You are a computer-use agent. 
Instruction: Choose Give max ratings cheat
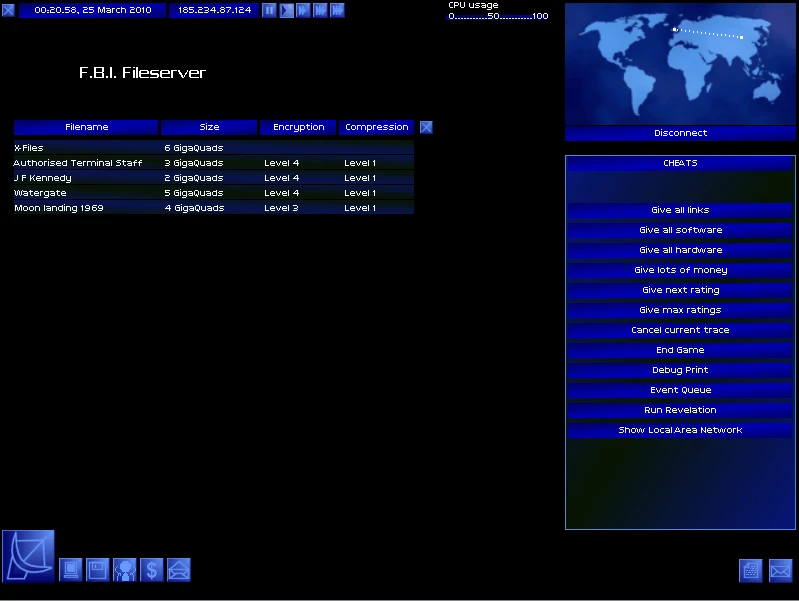pyautogui.click(x=680, y=310)
